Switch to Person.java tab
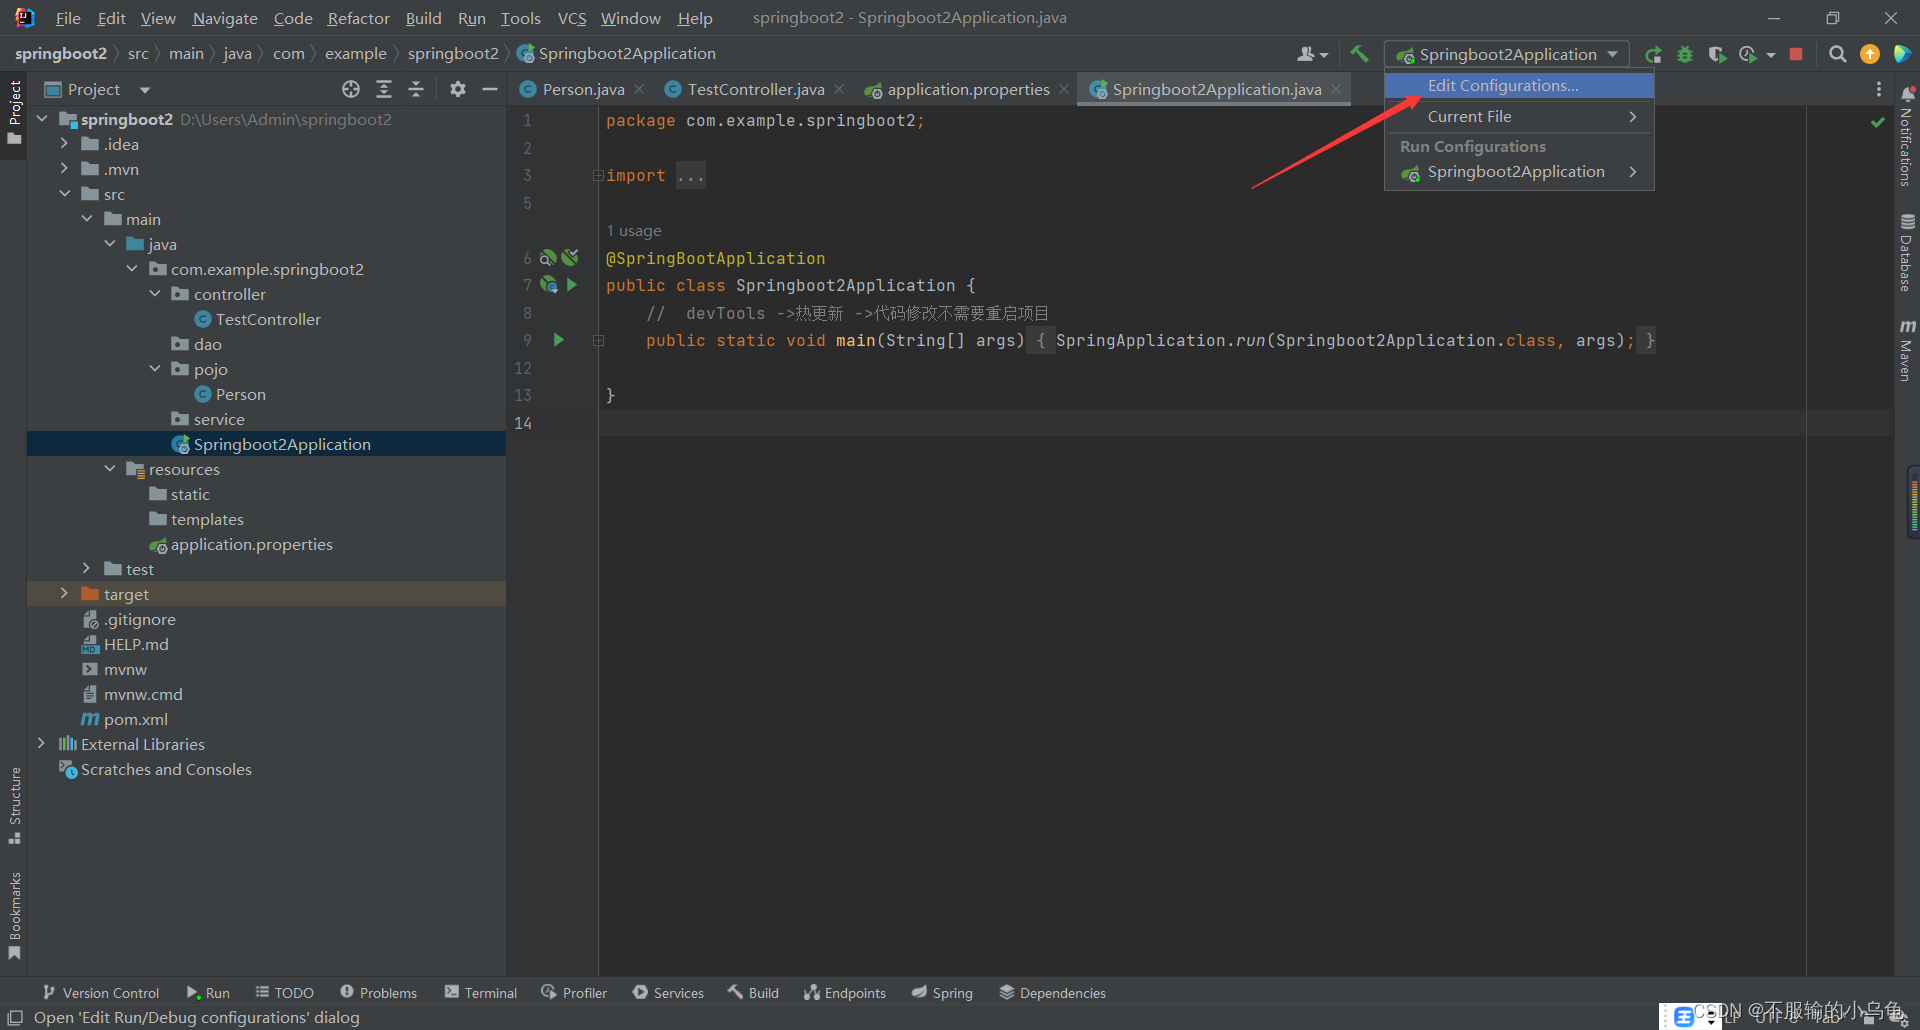The height and width of the screenshot is (1030, 1920). 583,89
